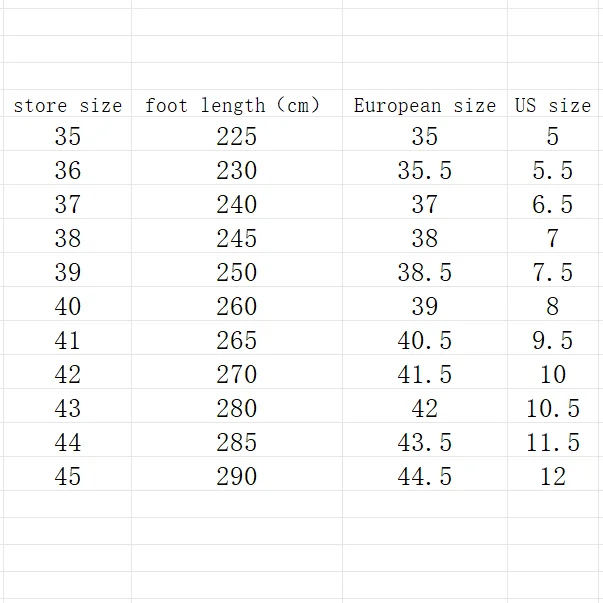Click the cell showing 40.5

click(x=424, y=341)
